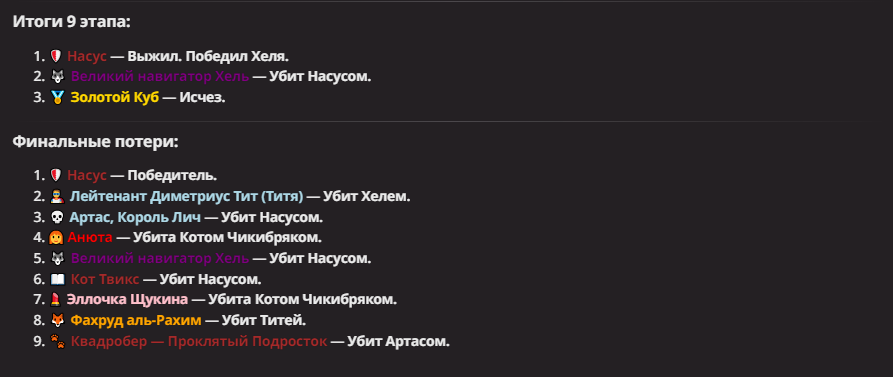Click the character emoji beside Лейтенант Диметриус Тит
This screenshot has height=377, width=893.
[58, 197]
